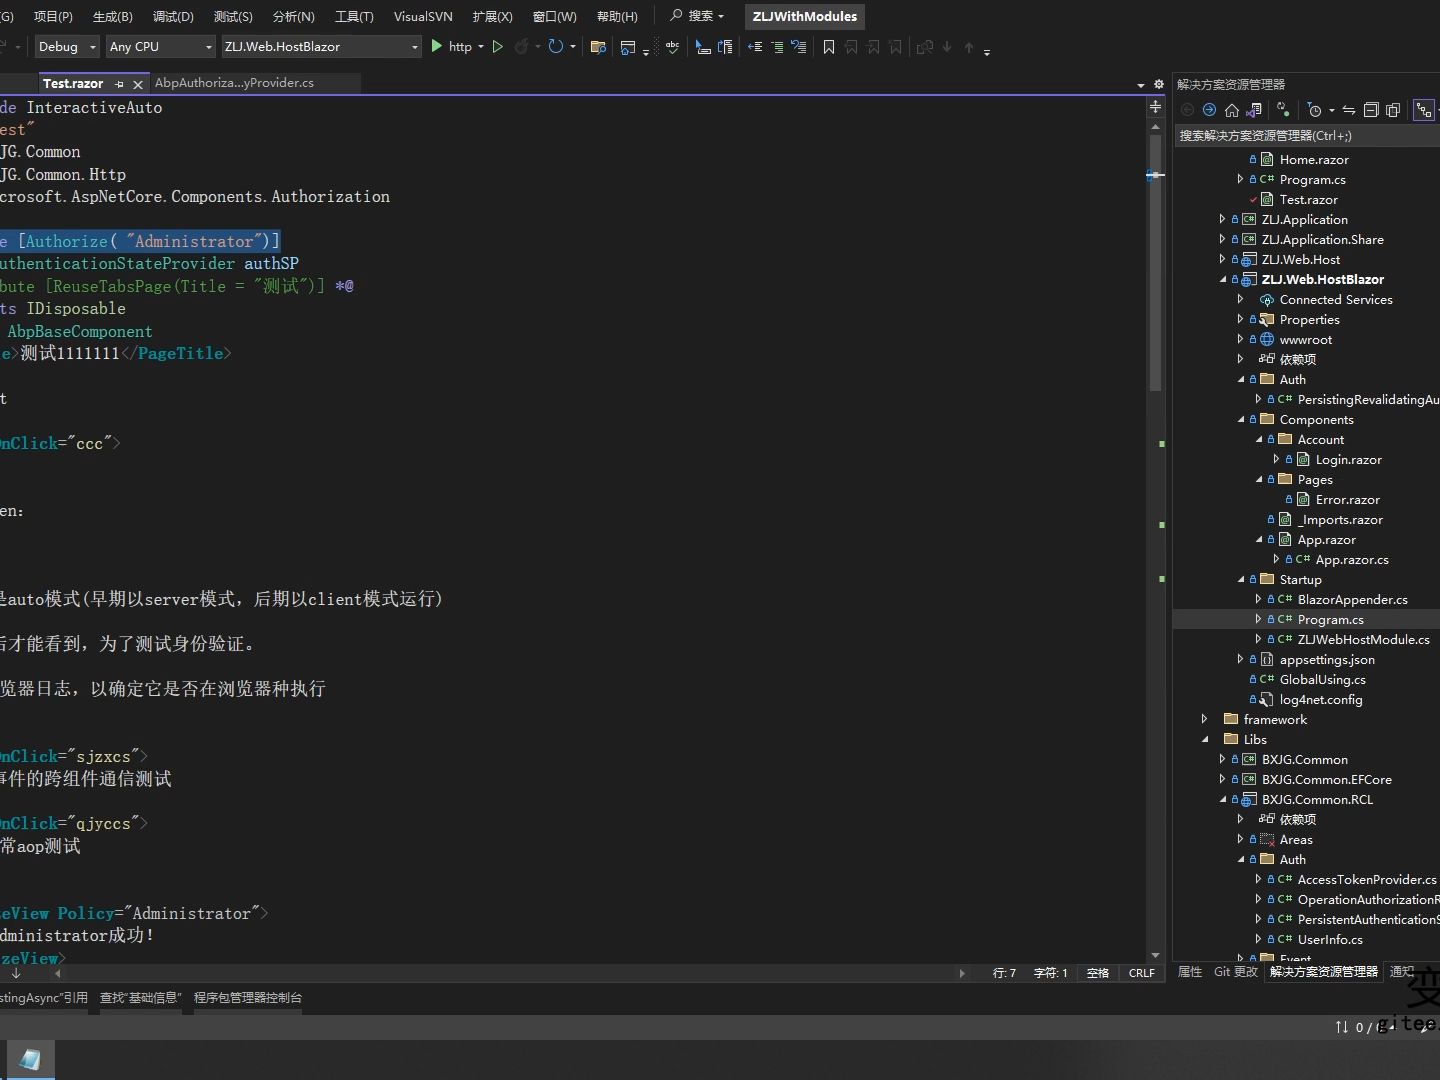Expand the framework folder
The width and height of the screenshot is (1440, 1080).
(x=1205, y=720)
